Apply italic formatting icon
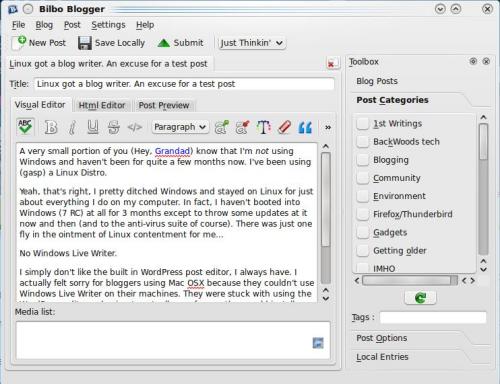500x384 pixels. [72, 127]
